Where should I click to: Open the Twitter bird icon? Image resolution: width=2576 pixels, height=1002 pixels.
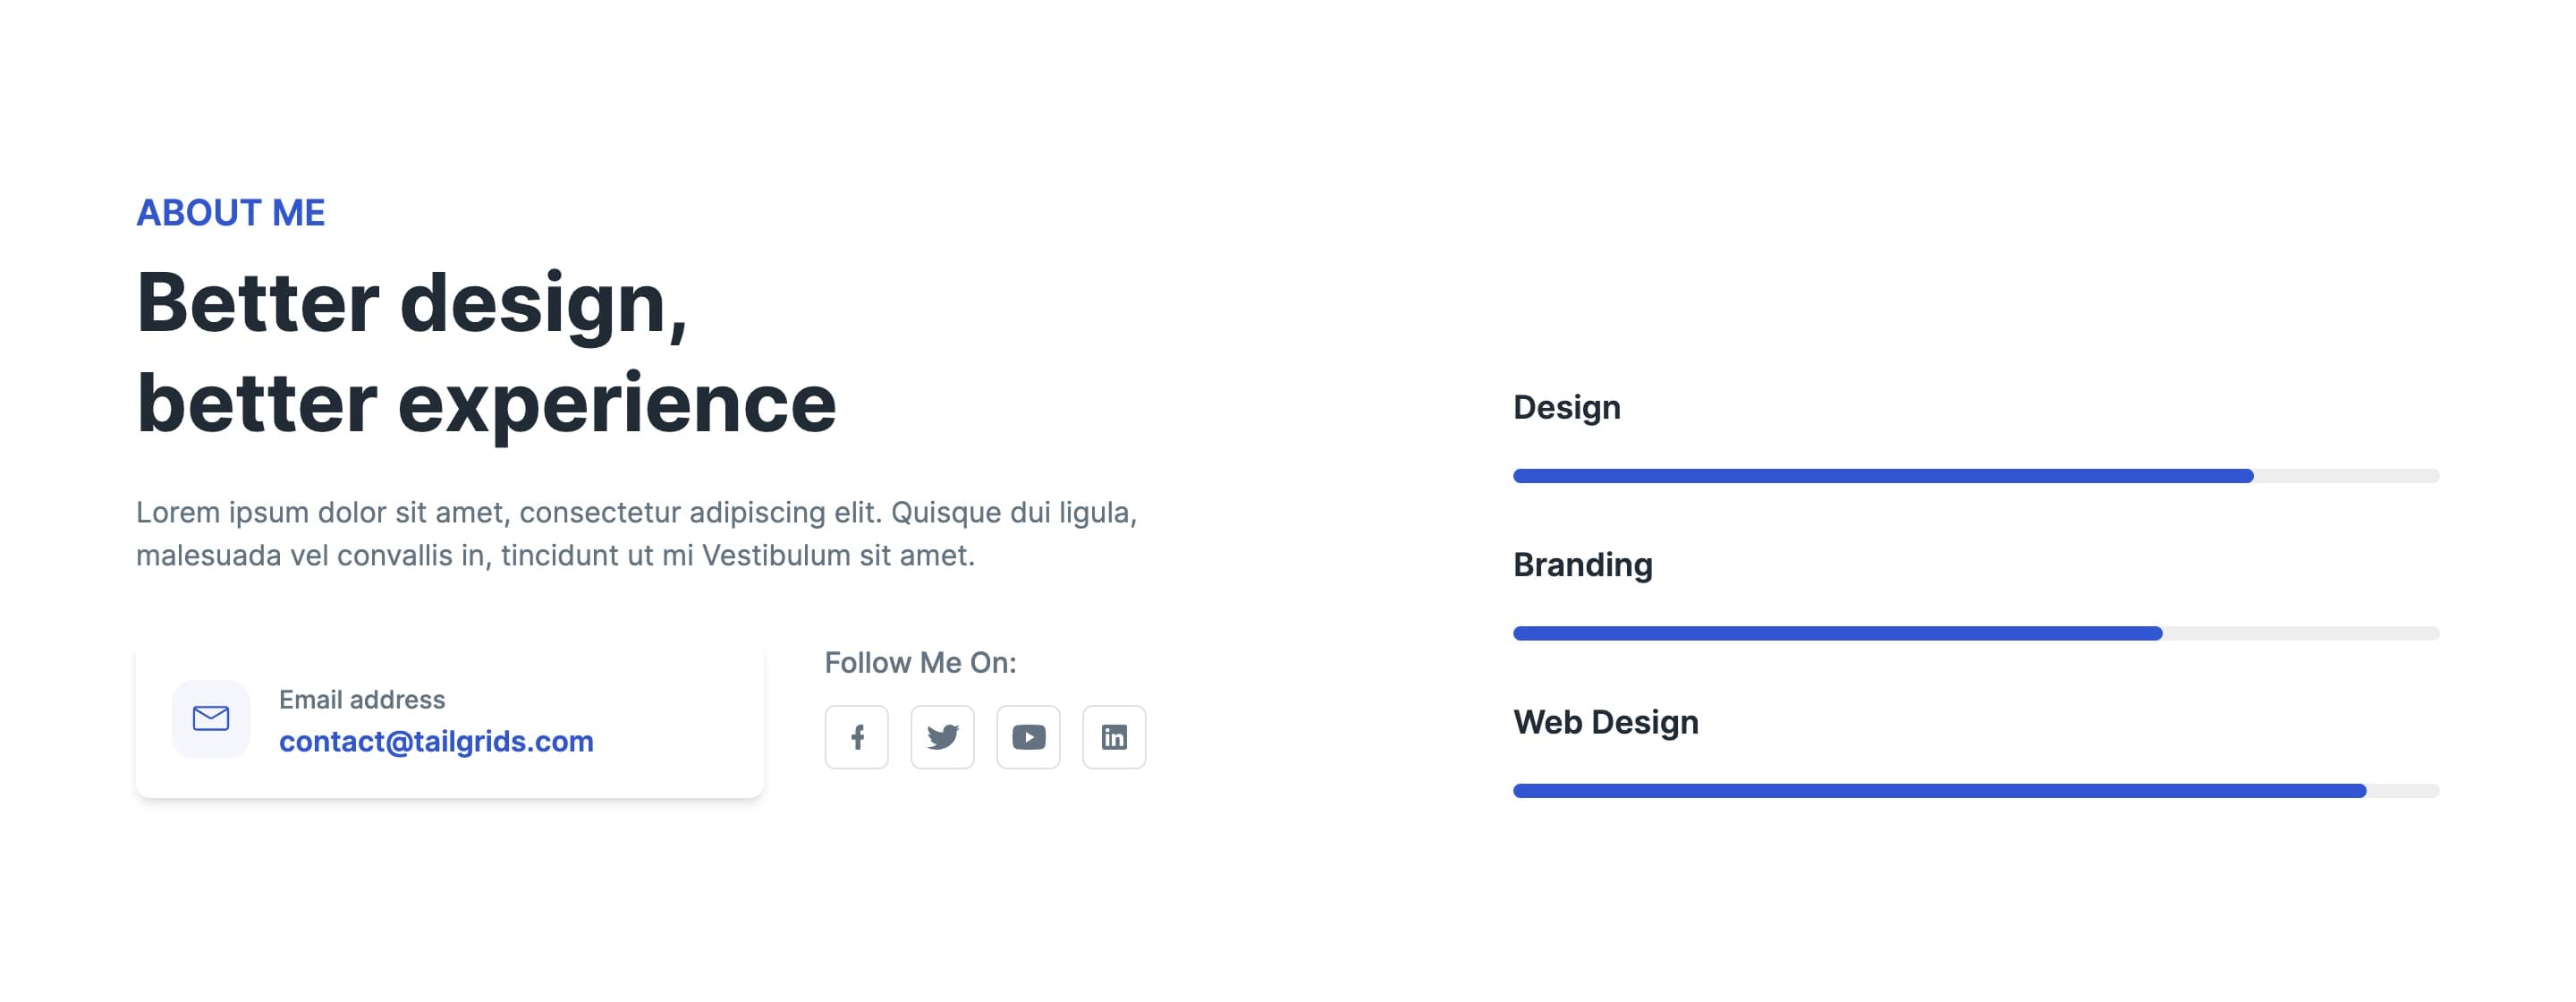[942, 737]
